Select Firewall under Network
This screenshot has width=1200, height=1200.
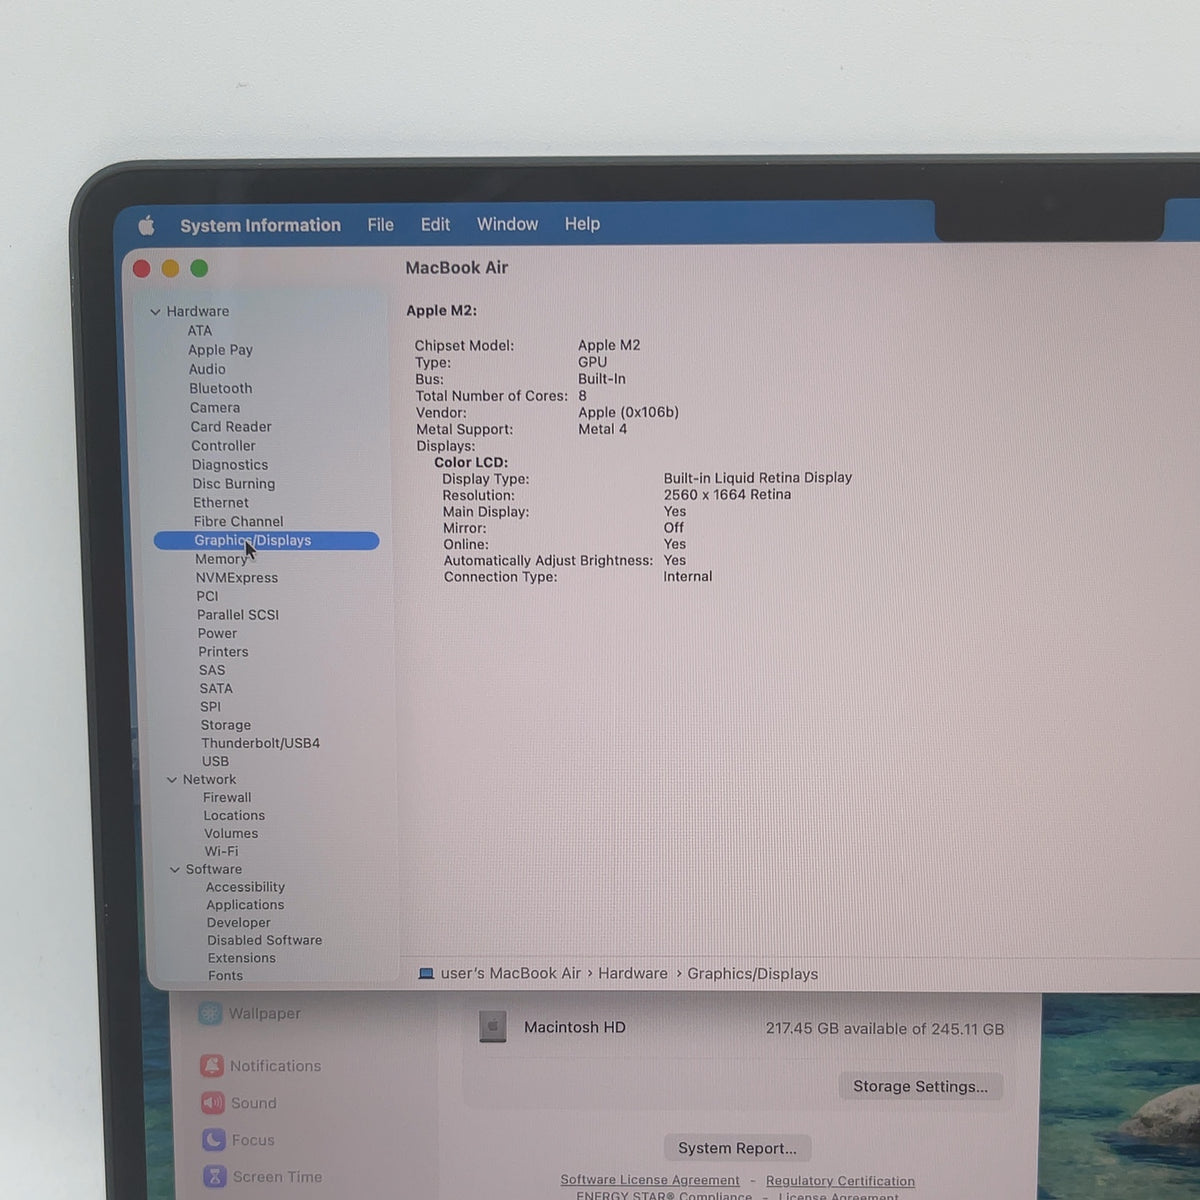(227, 798)
